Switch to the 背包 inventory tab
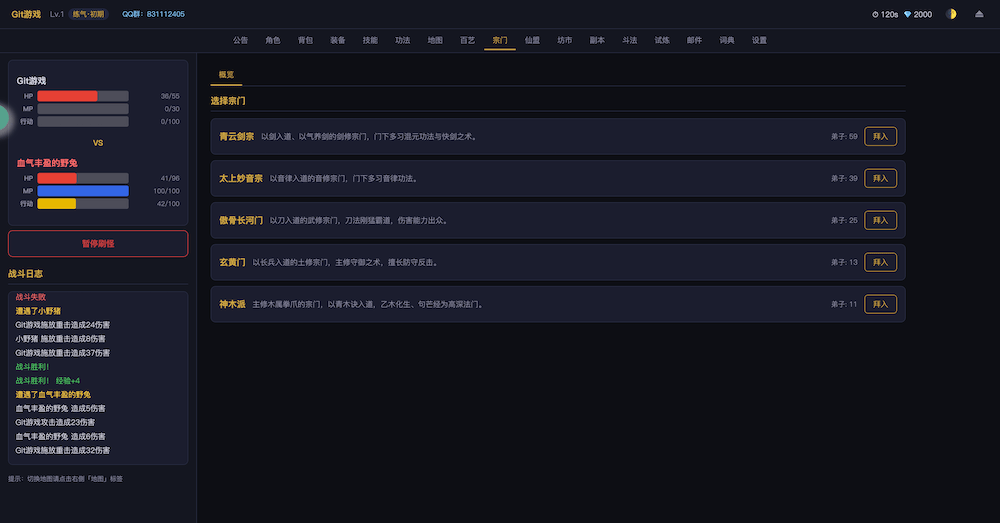This screenshot has width=1000, height=523. point(305,40)
